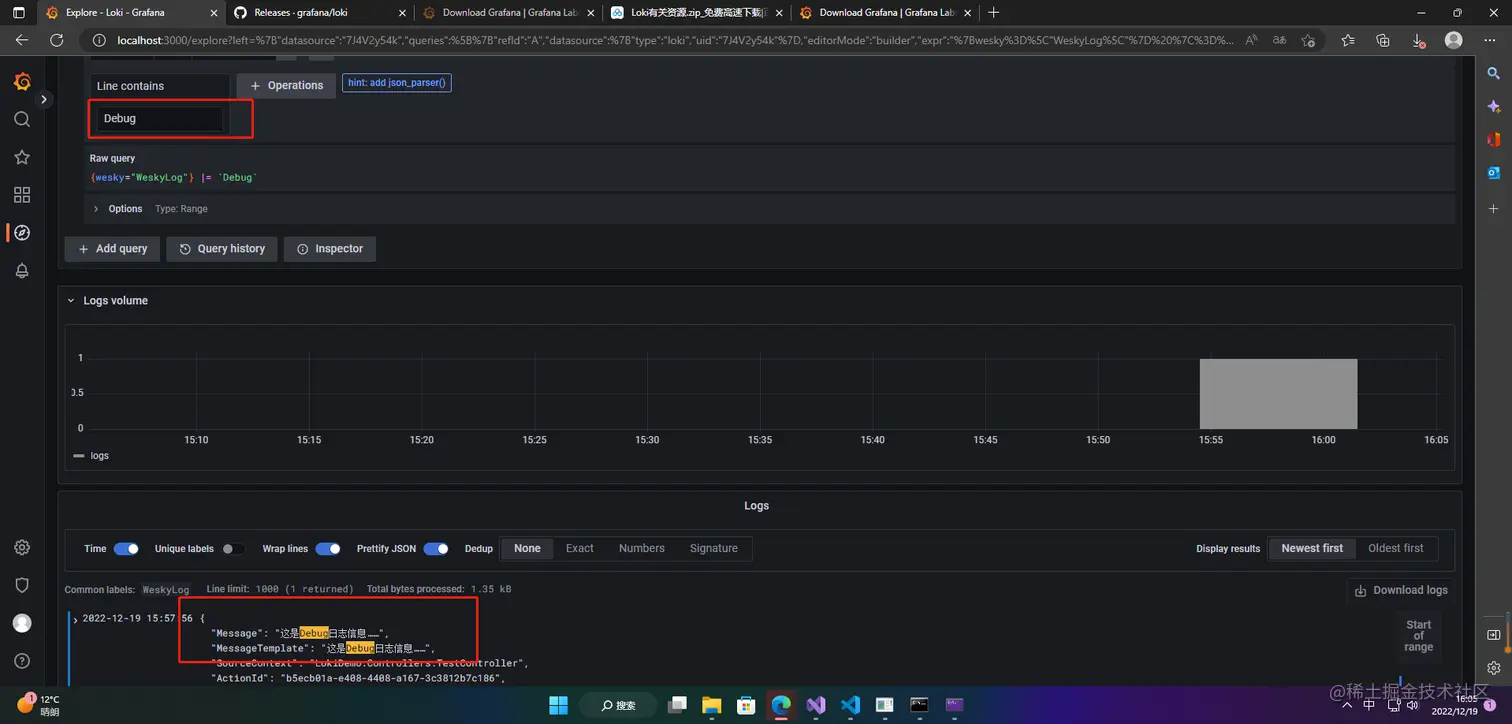Enable the Unique labels switch
The width and height of the screenshot is (1512, 724).
coord(233,549)
